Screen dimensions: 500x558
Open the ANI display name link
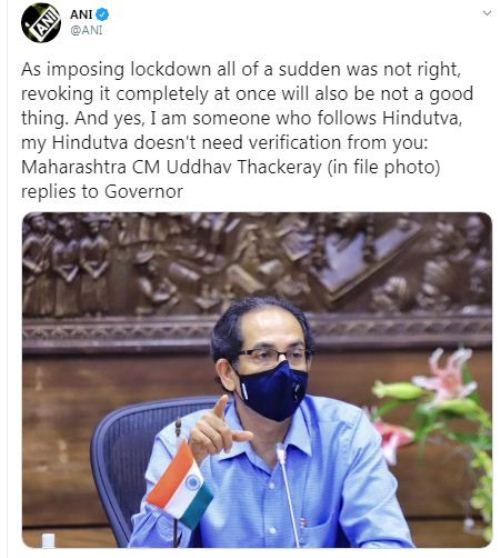pyautogui.click(x=81, y=15)
